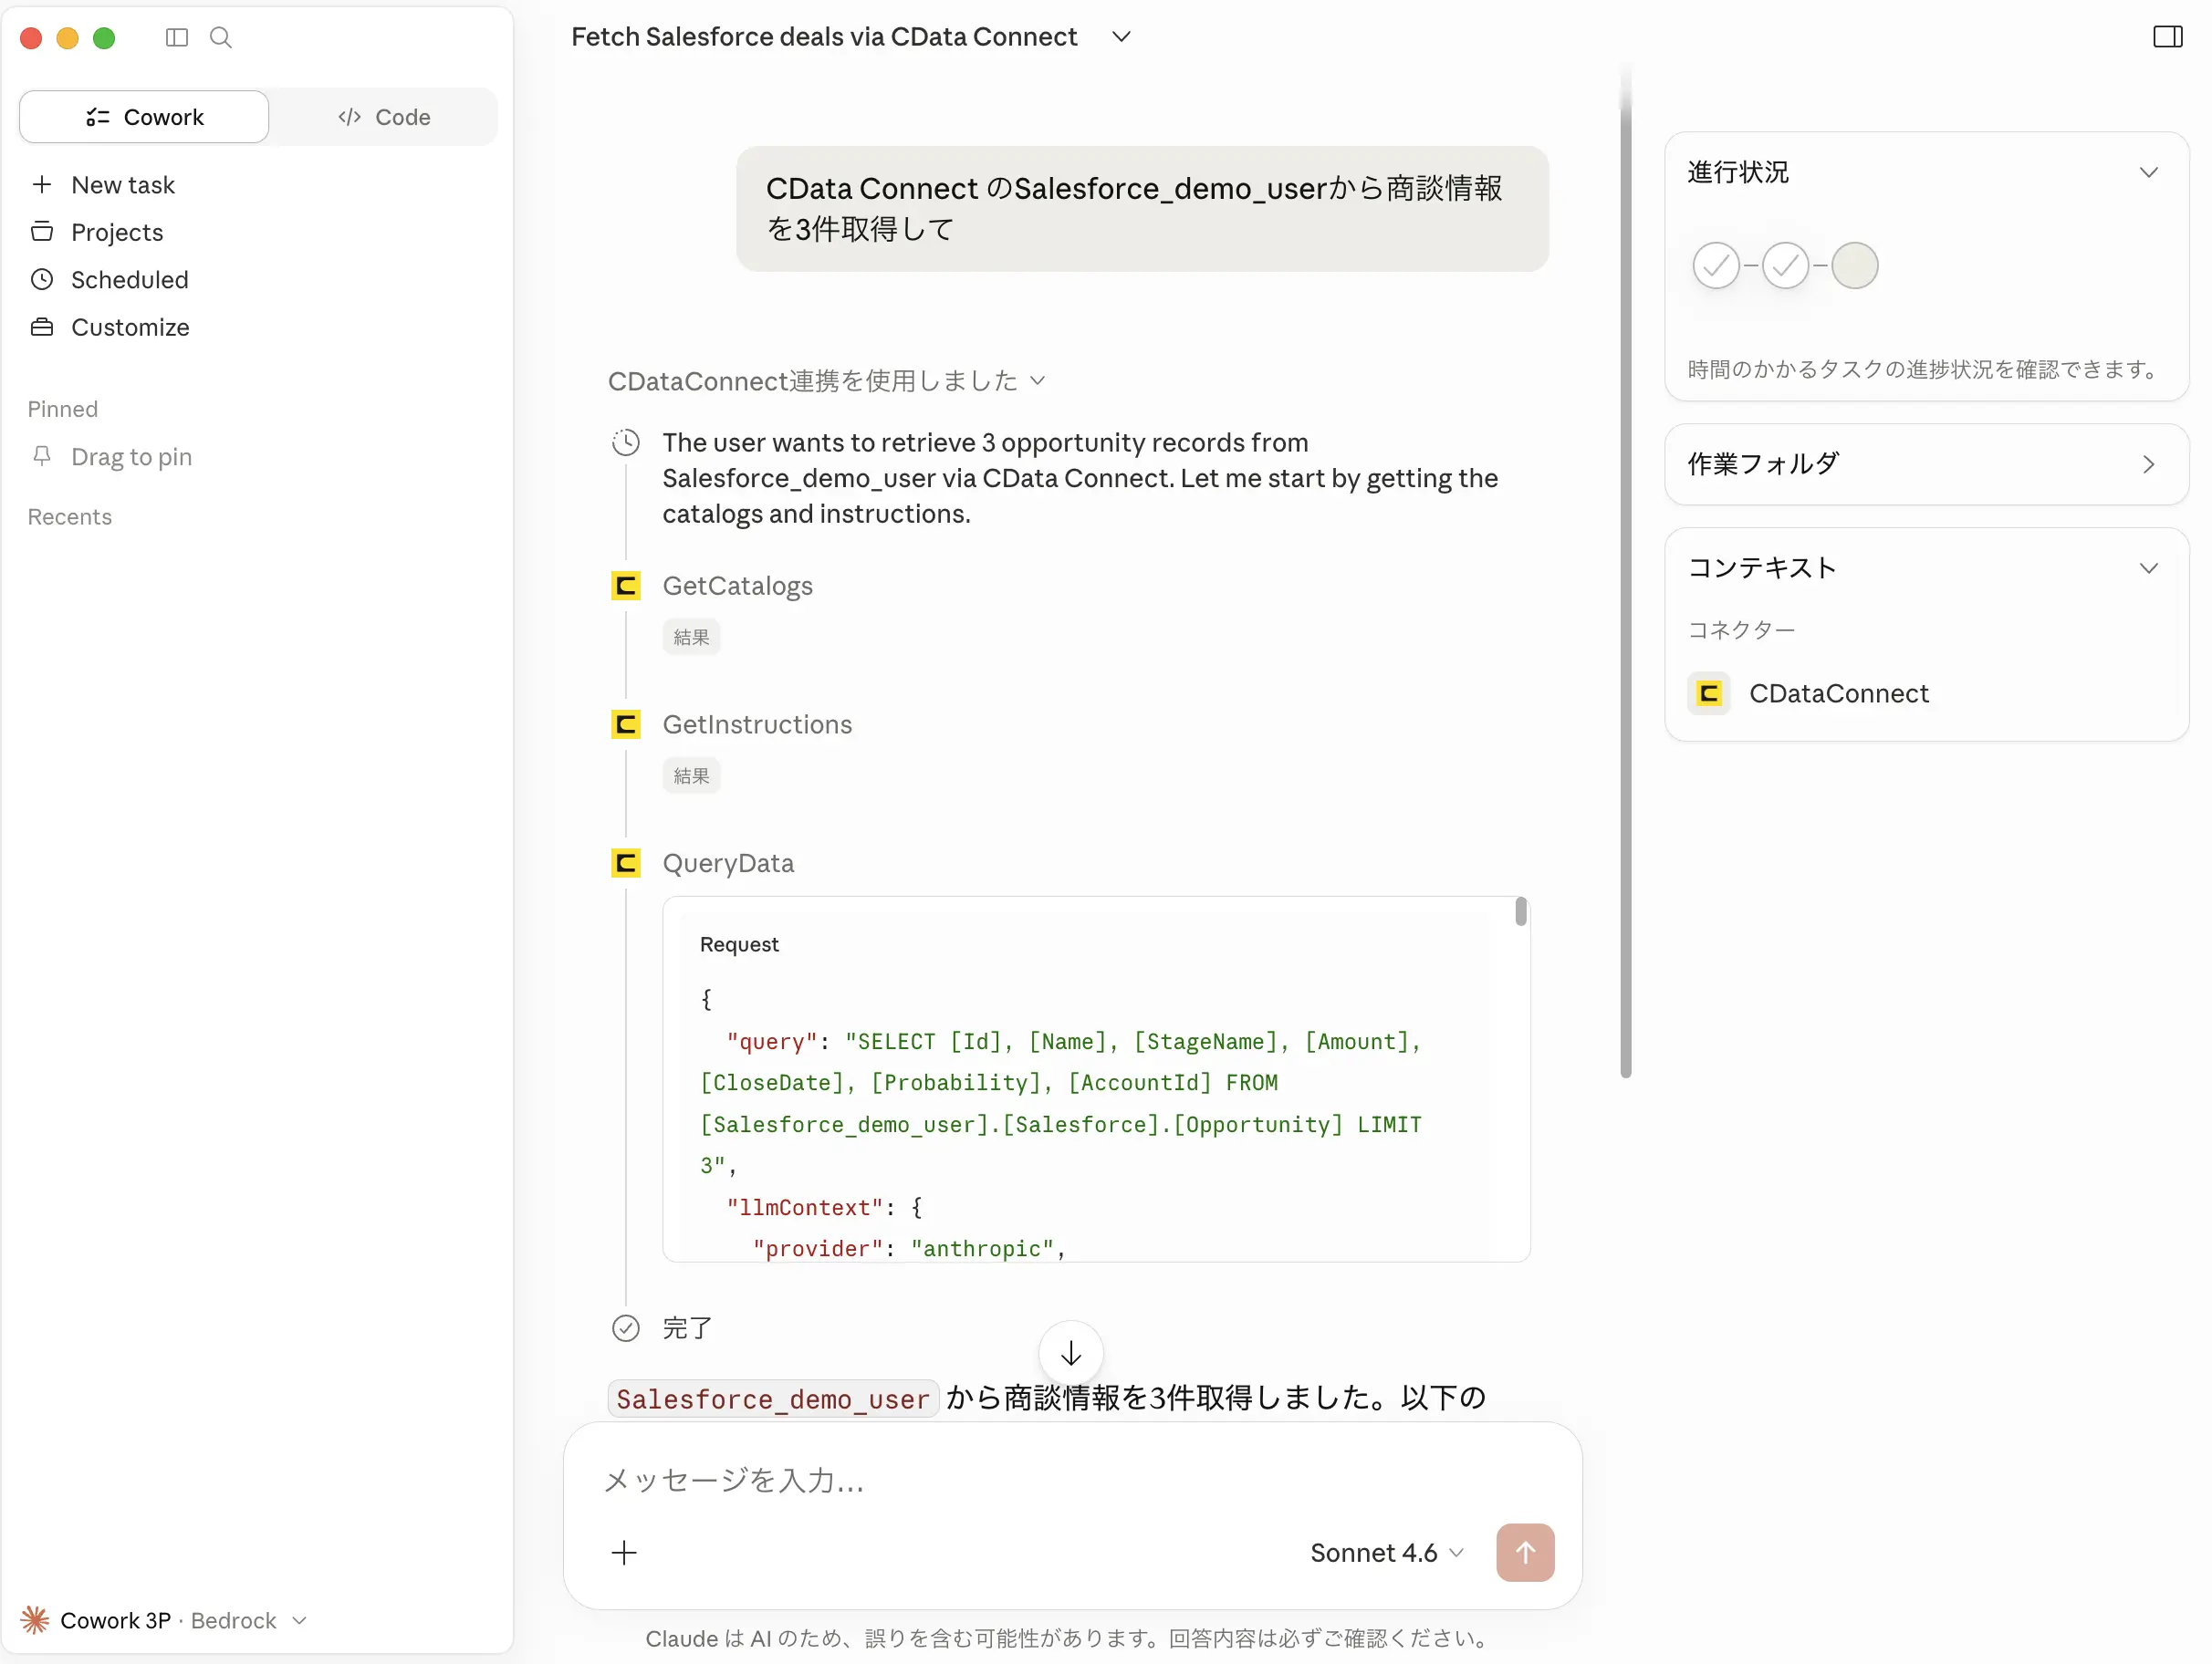Viewport: 2212px width, 1664px height.
Task: Click the plus attachment icon in message box
Action: [624, 1552]
